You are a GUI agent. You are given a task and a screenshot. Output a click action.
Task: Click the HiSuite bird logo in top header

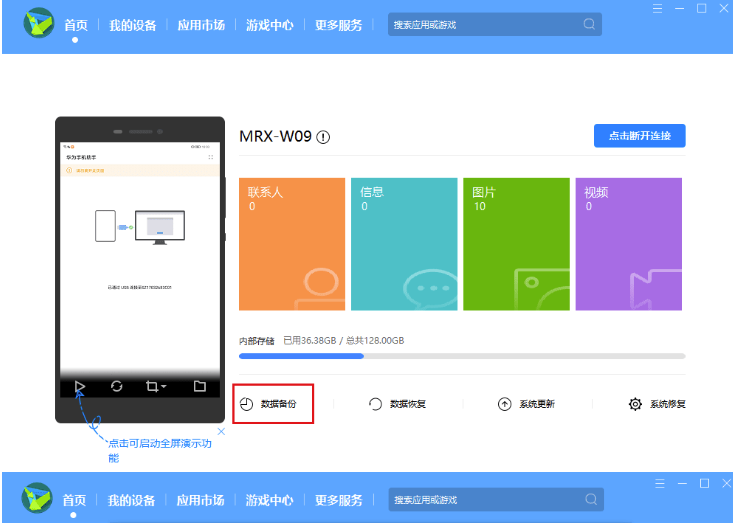39,23
